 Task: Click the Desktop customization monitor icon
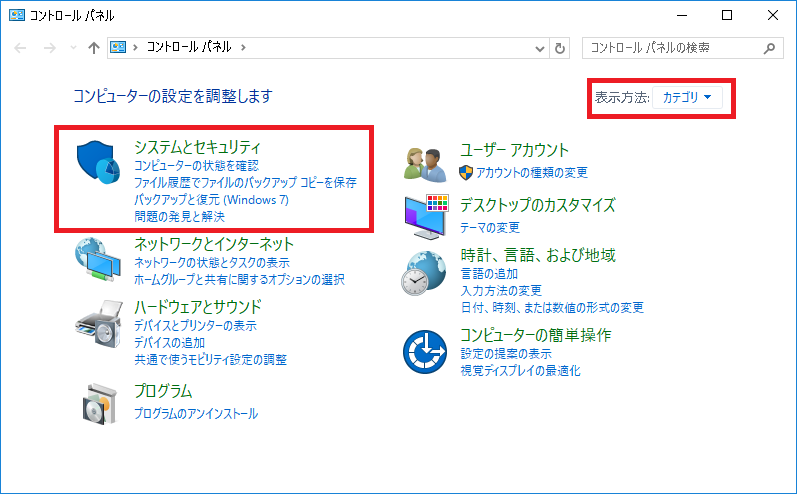[x=426, y=217]
